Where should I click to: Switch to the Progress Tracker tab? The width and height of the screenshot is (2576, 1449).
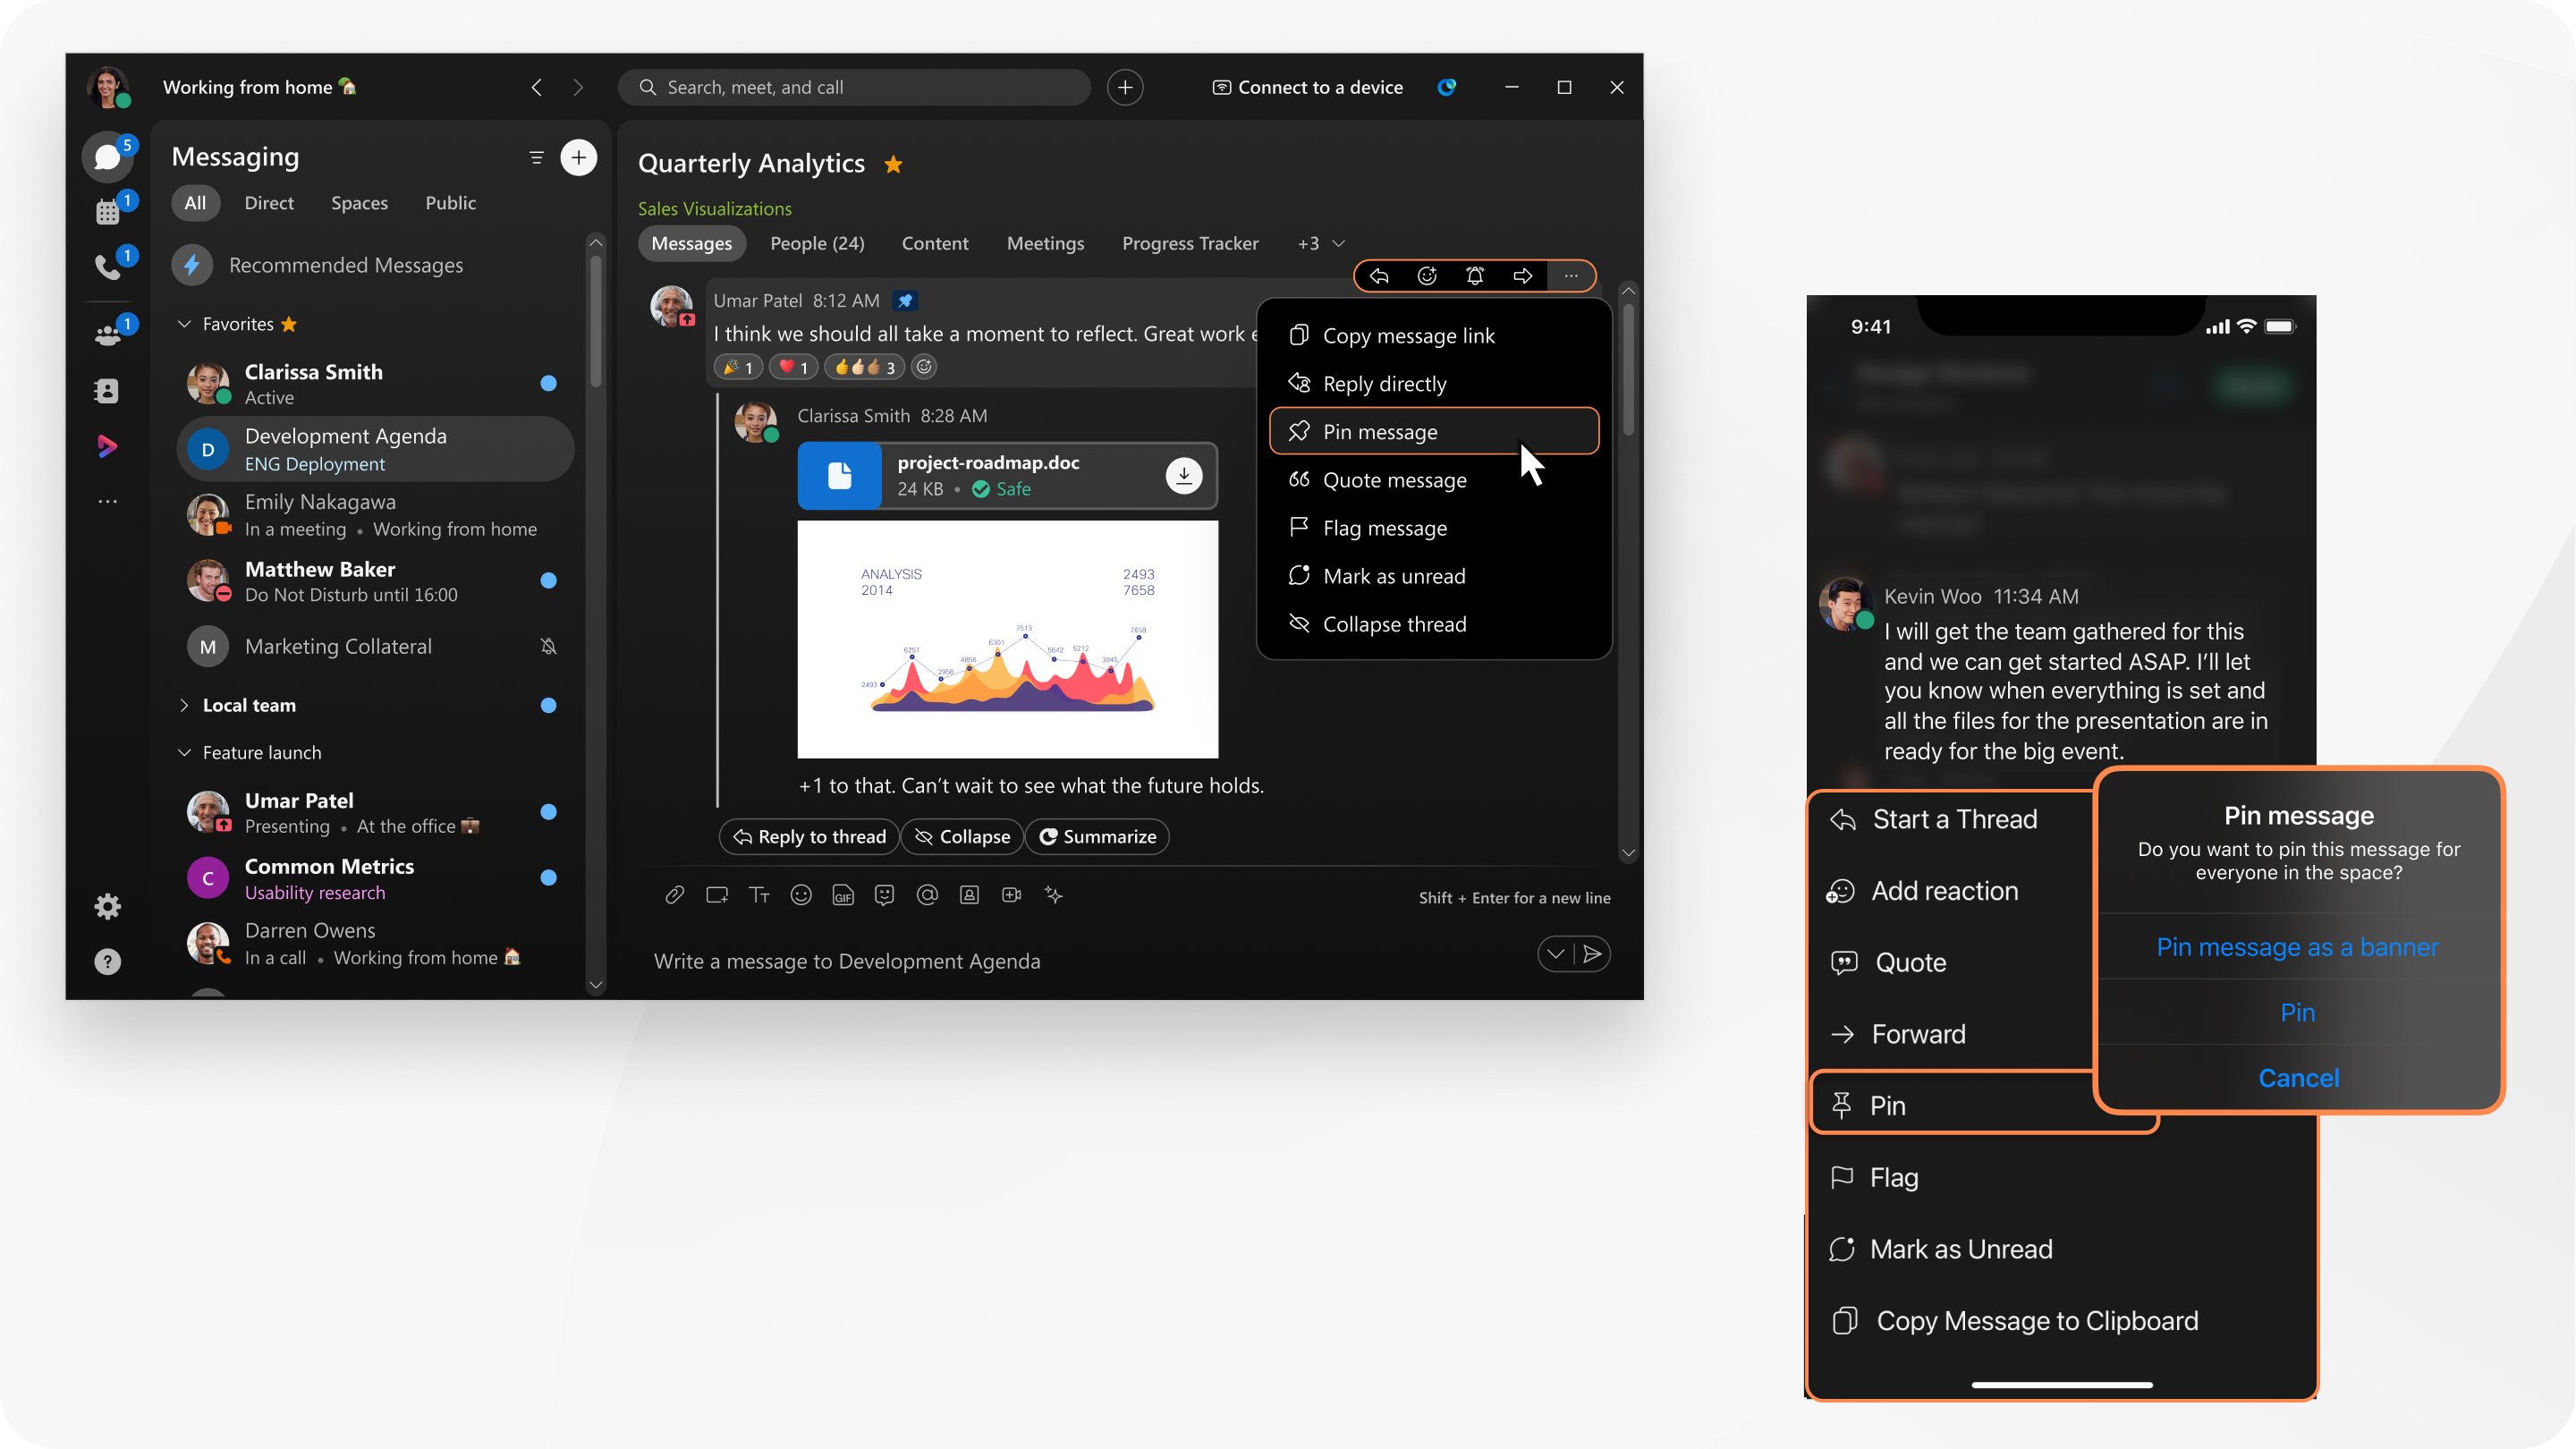[x=1191, y=242]
